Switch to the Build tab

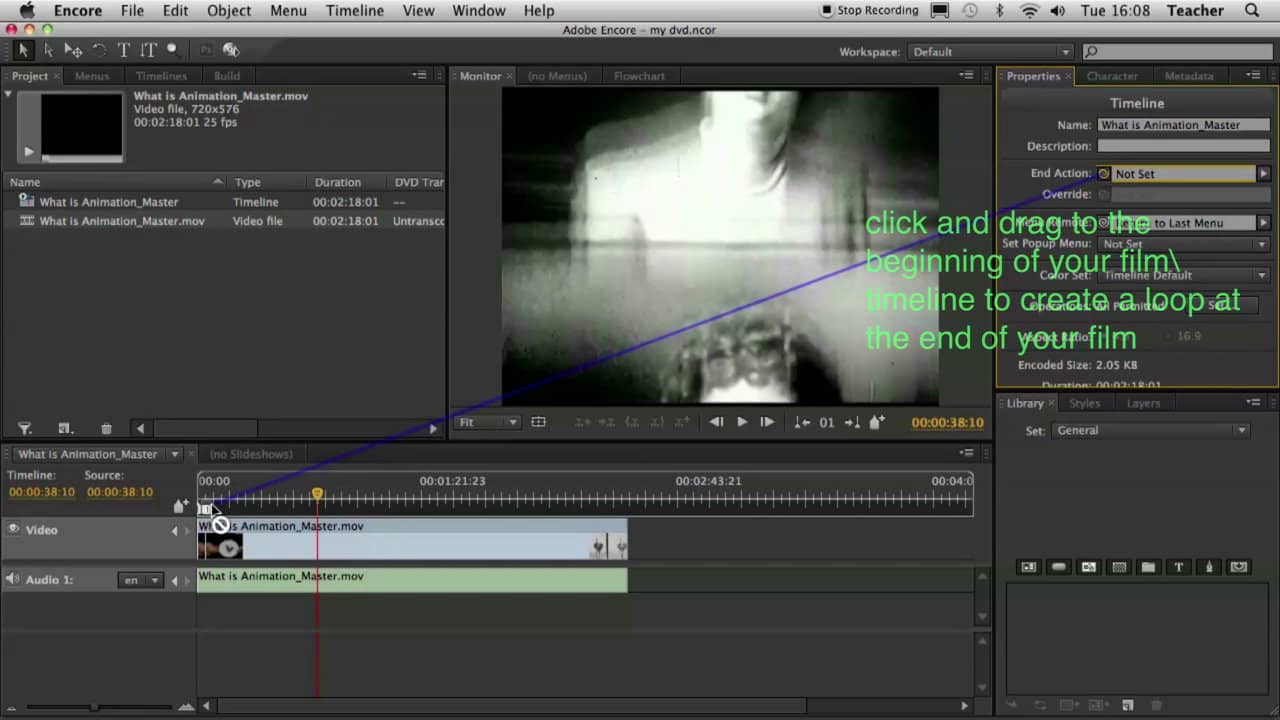pos(227,76)
